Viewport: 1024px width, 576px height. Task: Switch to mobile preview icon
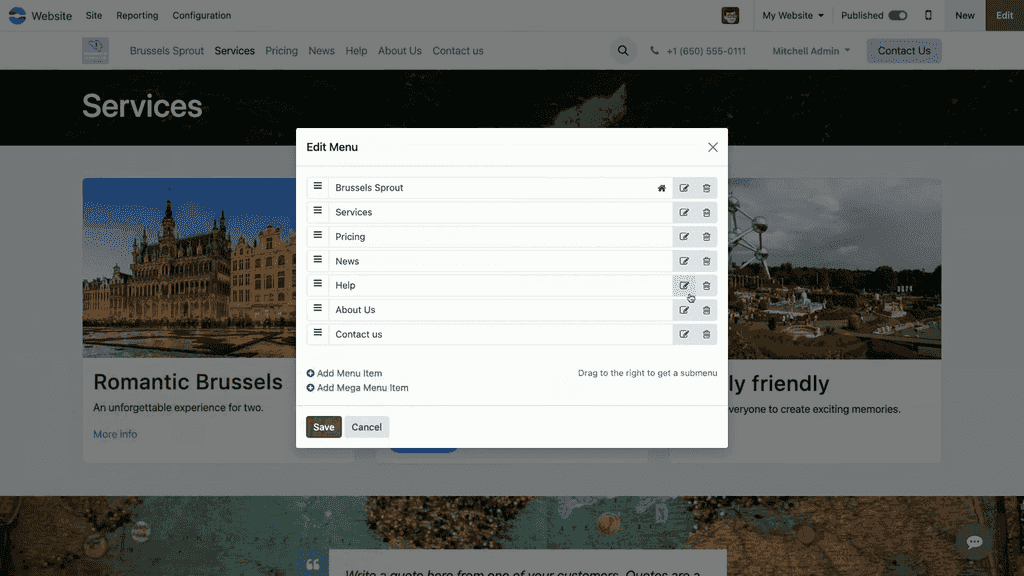[x=928, y=15]
